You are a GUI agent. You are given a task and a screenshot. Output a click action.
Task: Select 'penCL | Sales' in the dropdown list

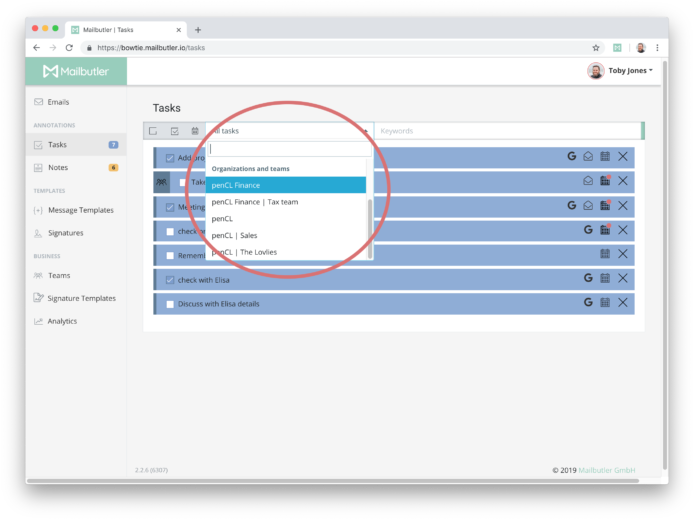[x=234, y=235]
